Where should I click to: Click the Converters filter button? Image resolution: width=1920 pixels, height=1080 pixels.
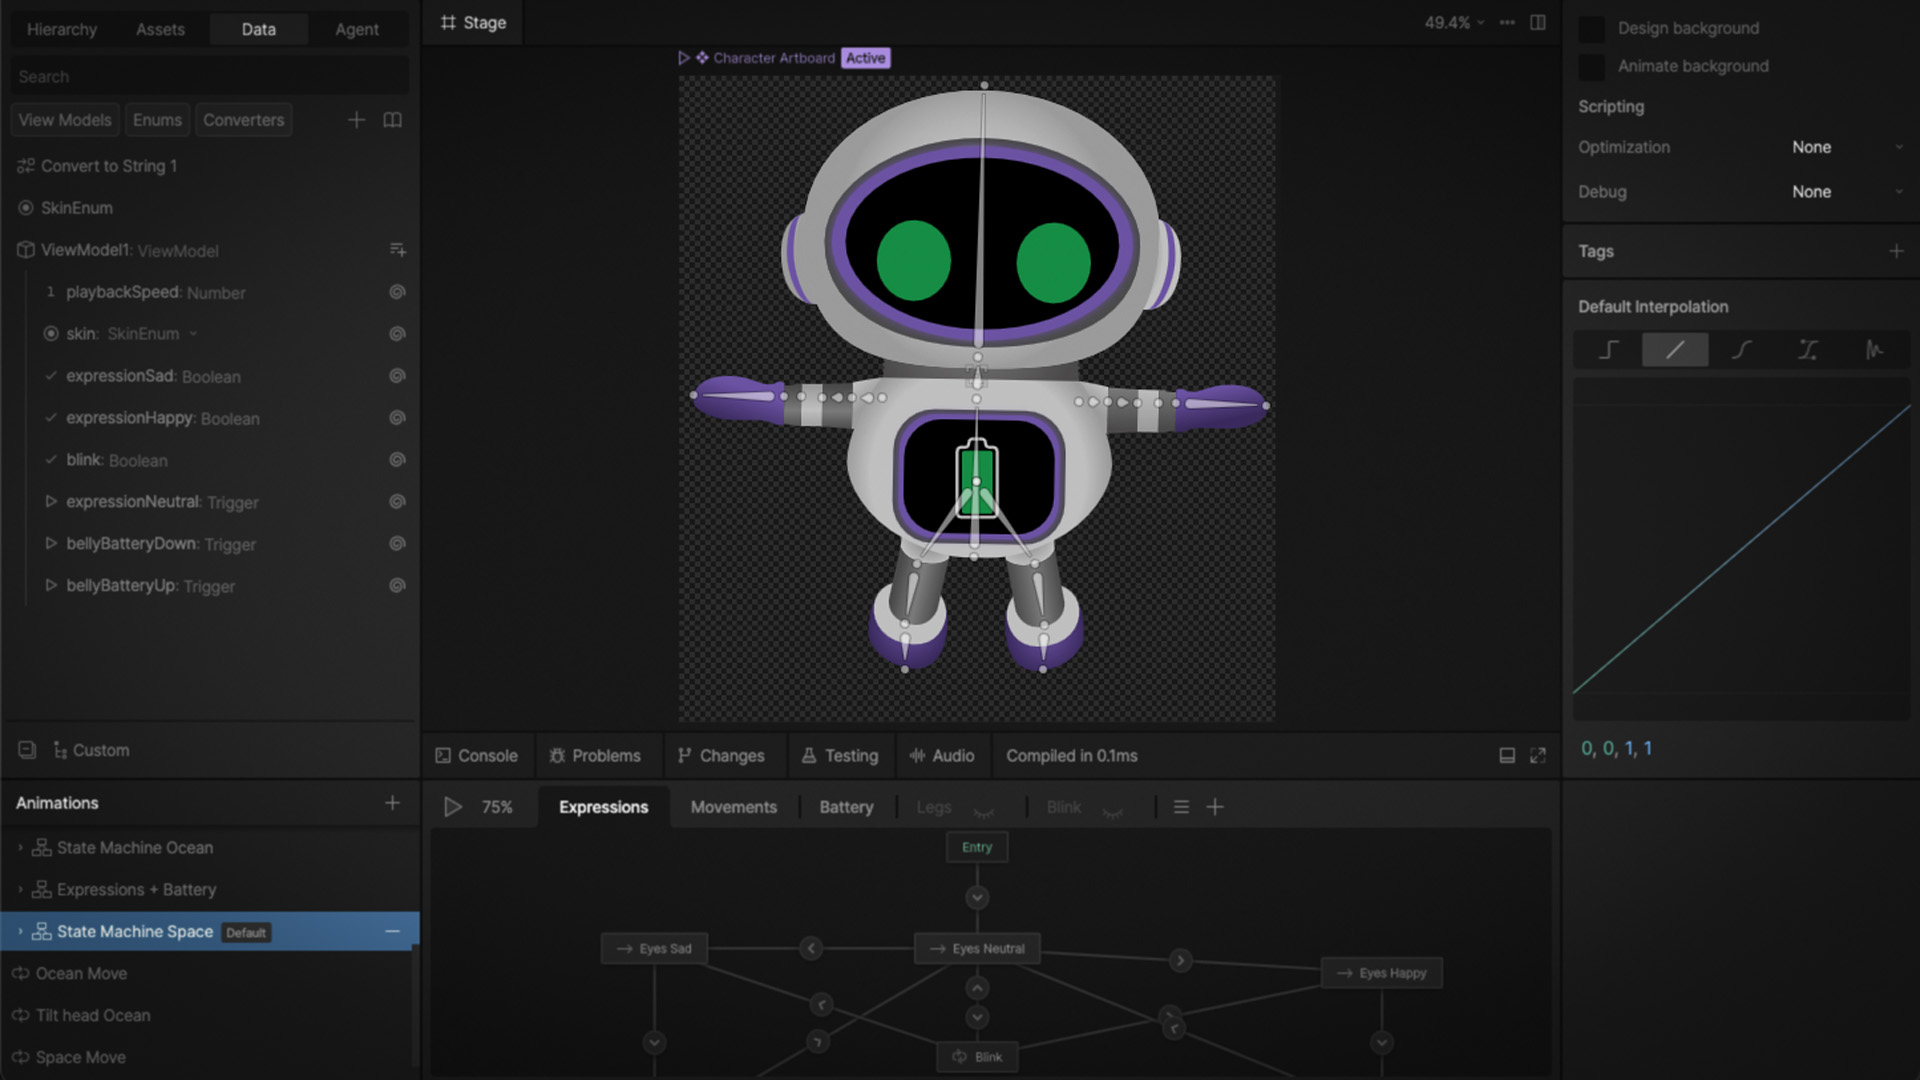tap(243, 120)
